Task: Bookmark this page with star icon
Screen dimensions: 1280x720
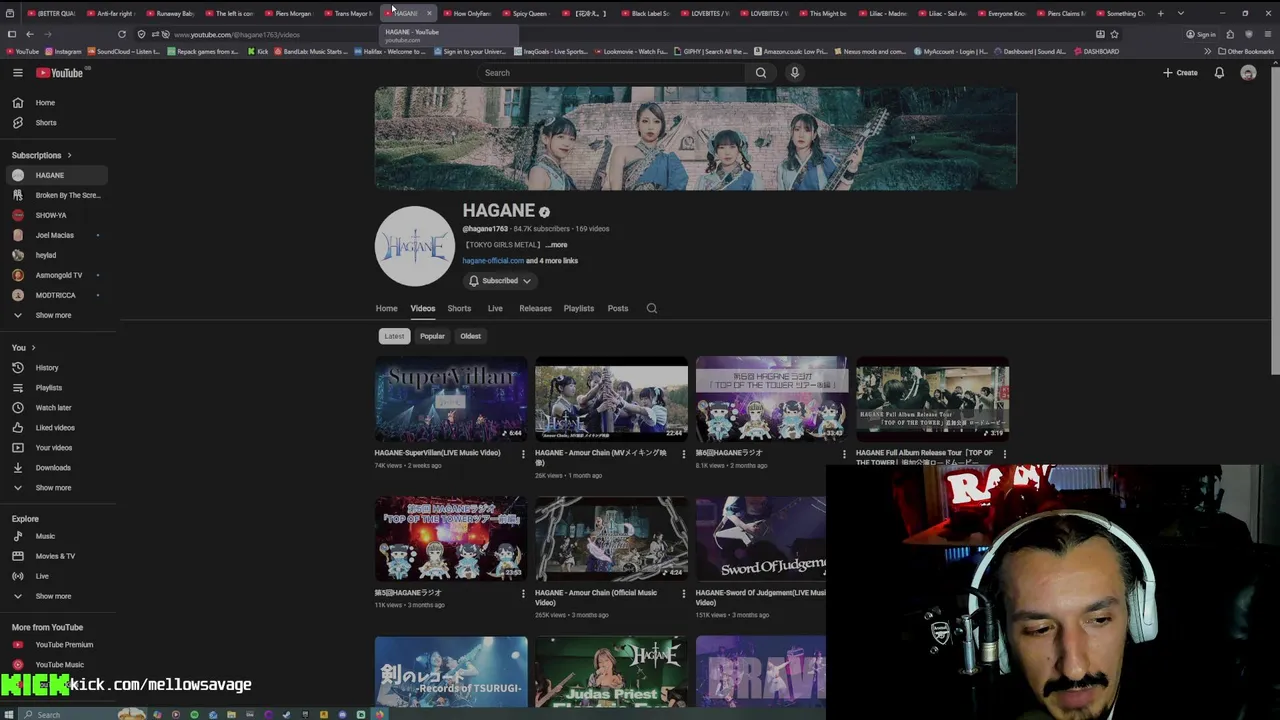Action: [1114, 34]
